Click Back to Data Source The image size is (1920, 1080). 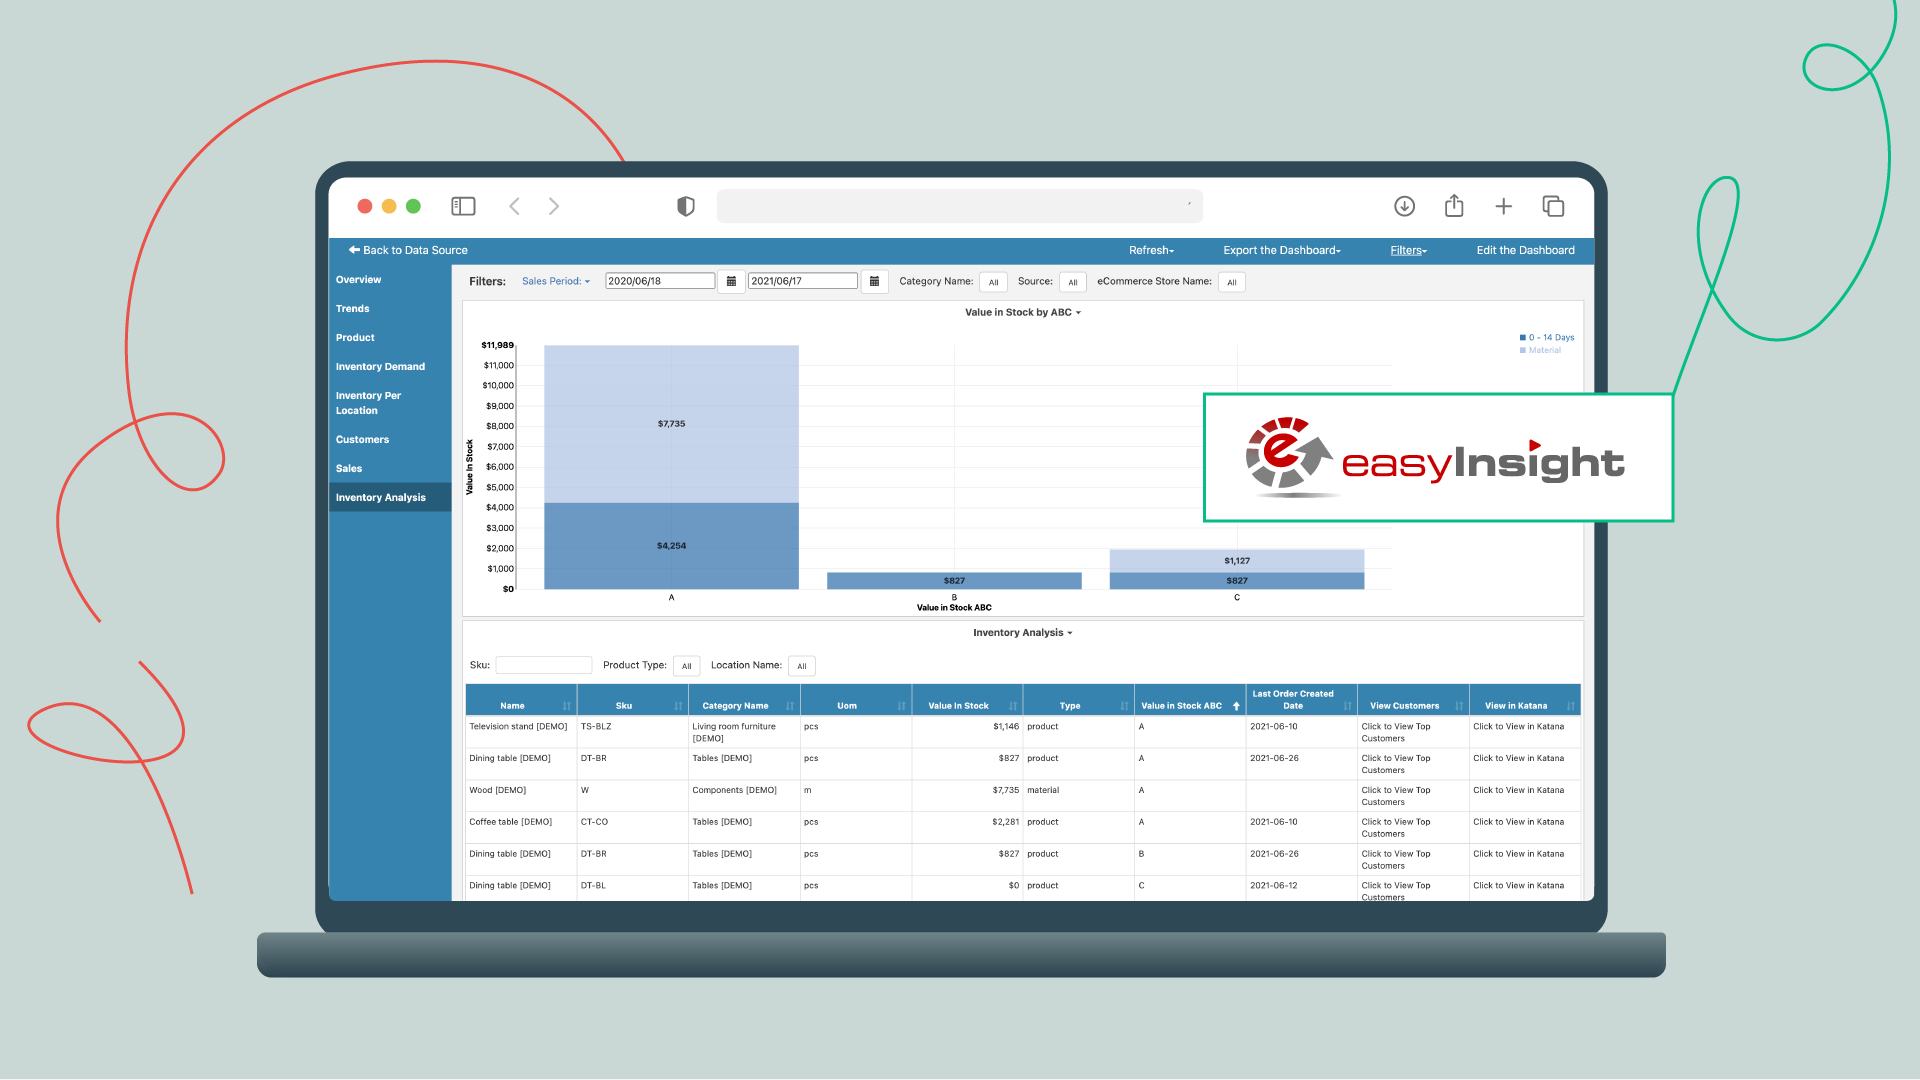tap(408, 250)
